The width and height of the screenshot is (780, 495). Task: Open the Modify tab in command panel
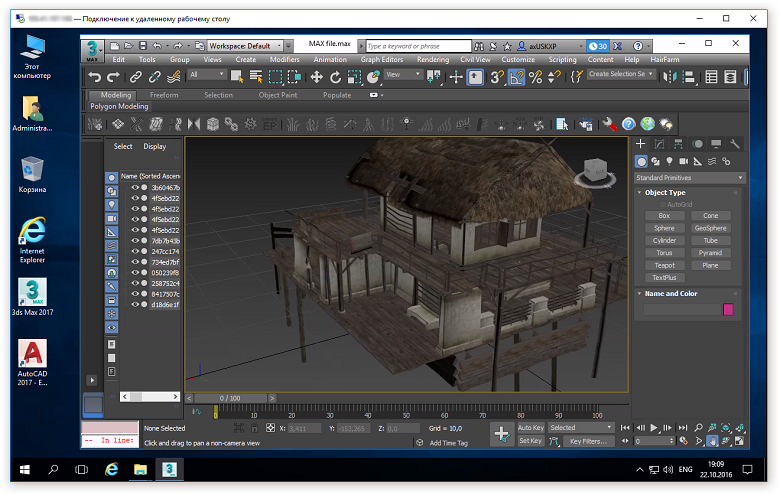660,144
